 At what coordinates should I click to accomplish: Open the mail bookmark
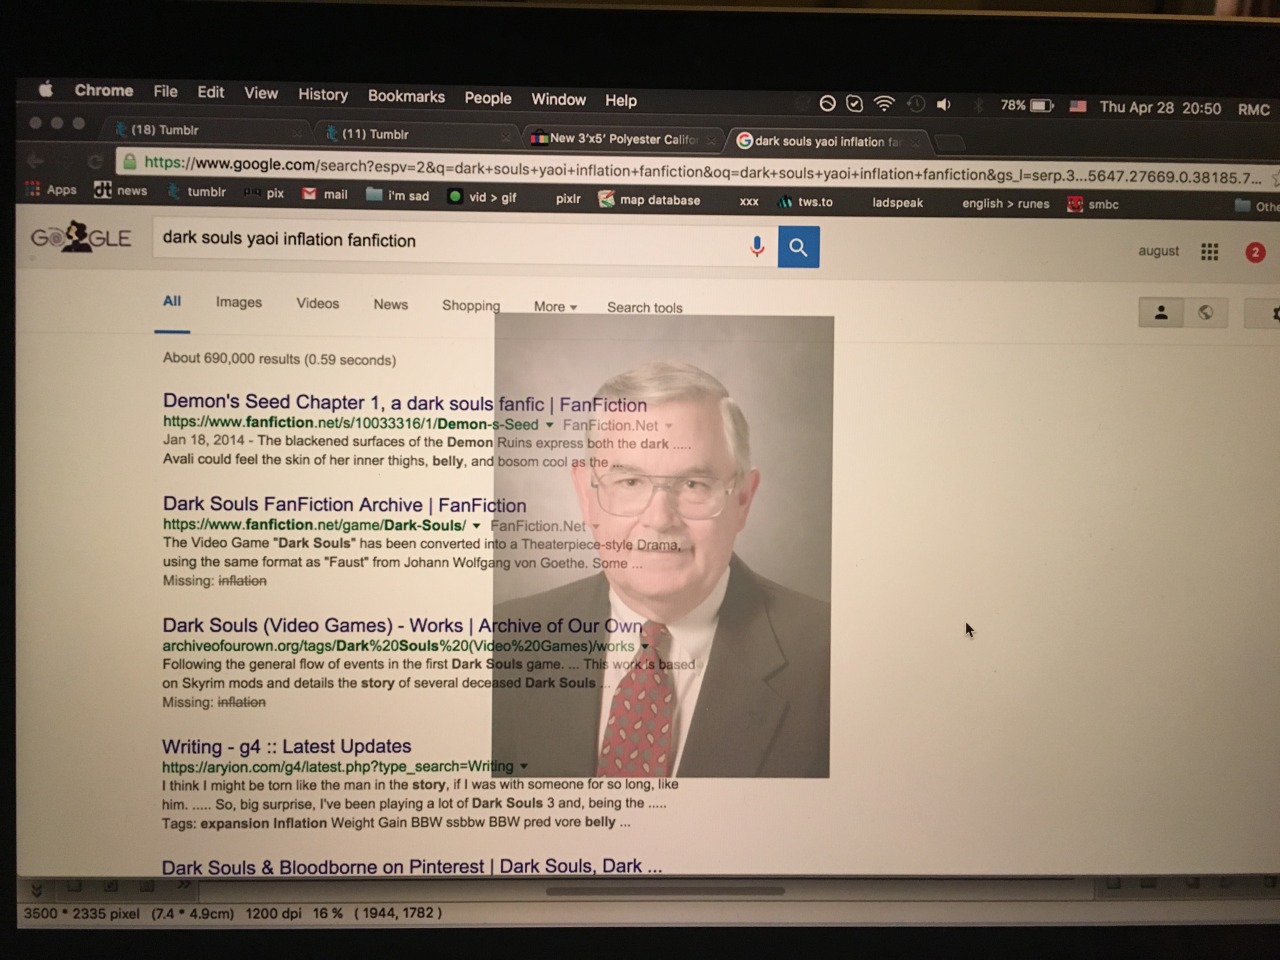325,194
